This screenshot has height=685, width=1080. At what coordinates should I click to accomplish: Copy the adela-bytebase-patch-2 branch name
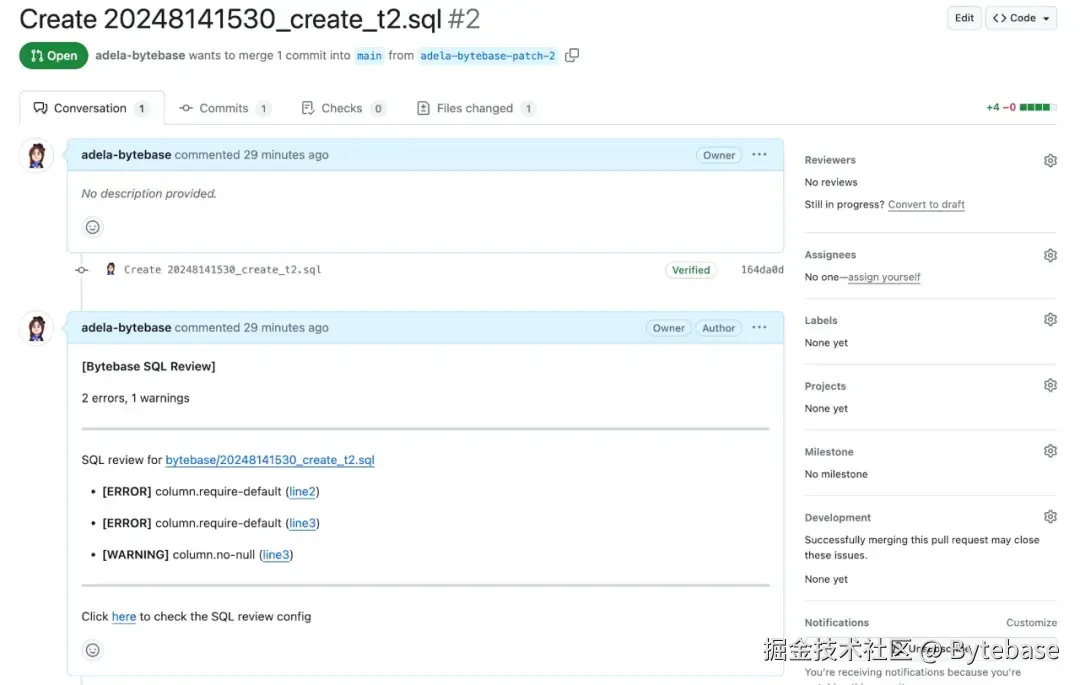pos(572,55)
